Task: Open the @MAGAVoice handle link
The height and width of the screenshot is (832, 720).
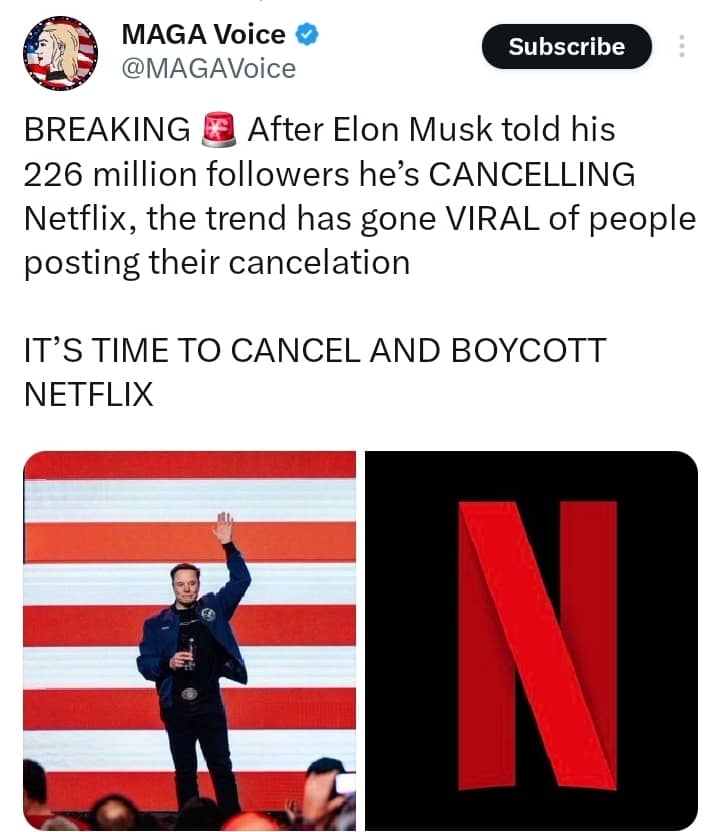Action: (x=208, y=69)
